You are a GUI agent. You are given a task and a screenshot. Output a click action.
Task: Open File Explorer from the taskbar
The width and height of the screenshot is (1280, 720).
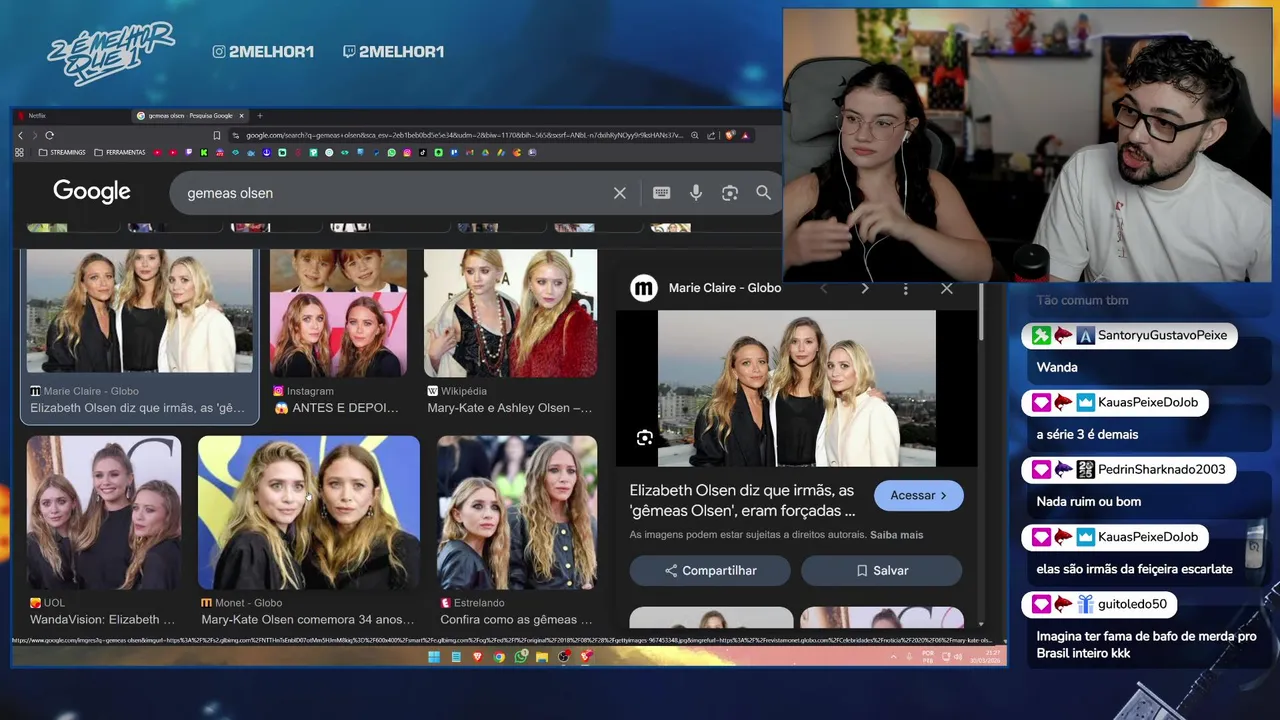point(542,657)
